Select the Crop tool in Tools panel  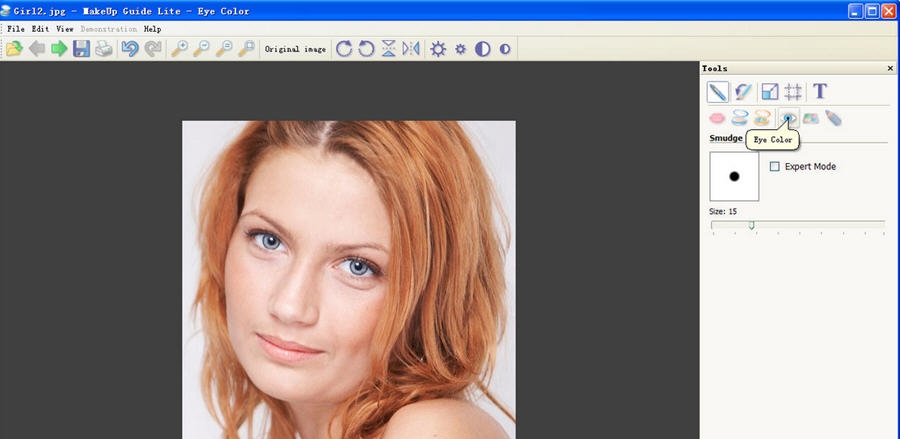point(793,92)
